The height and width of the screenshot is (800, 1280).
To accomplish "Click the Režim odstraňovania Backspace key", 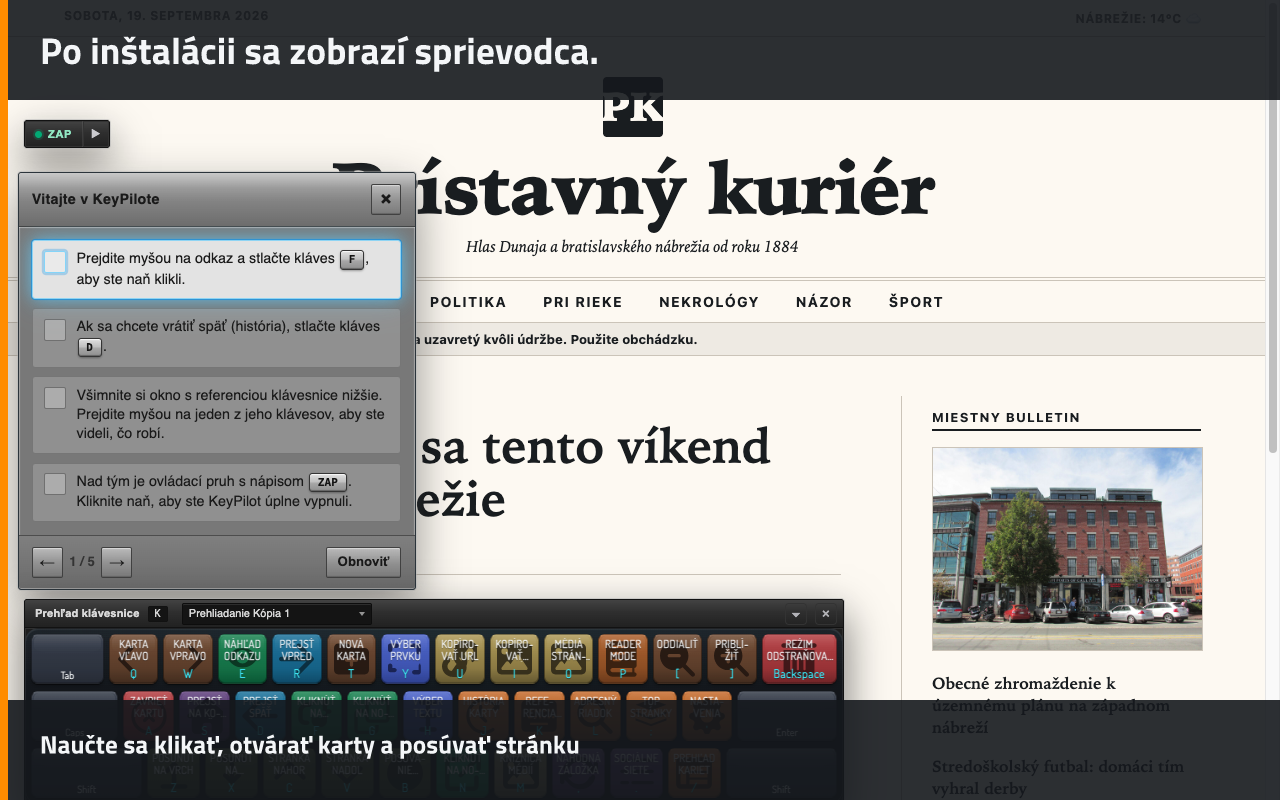I will 799,658.
